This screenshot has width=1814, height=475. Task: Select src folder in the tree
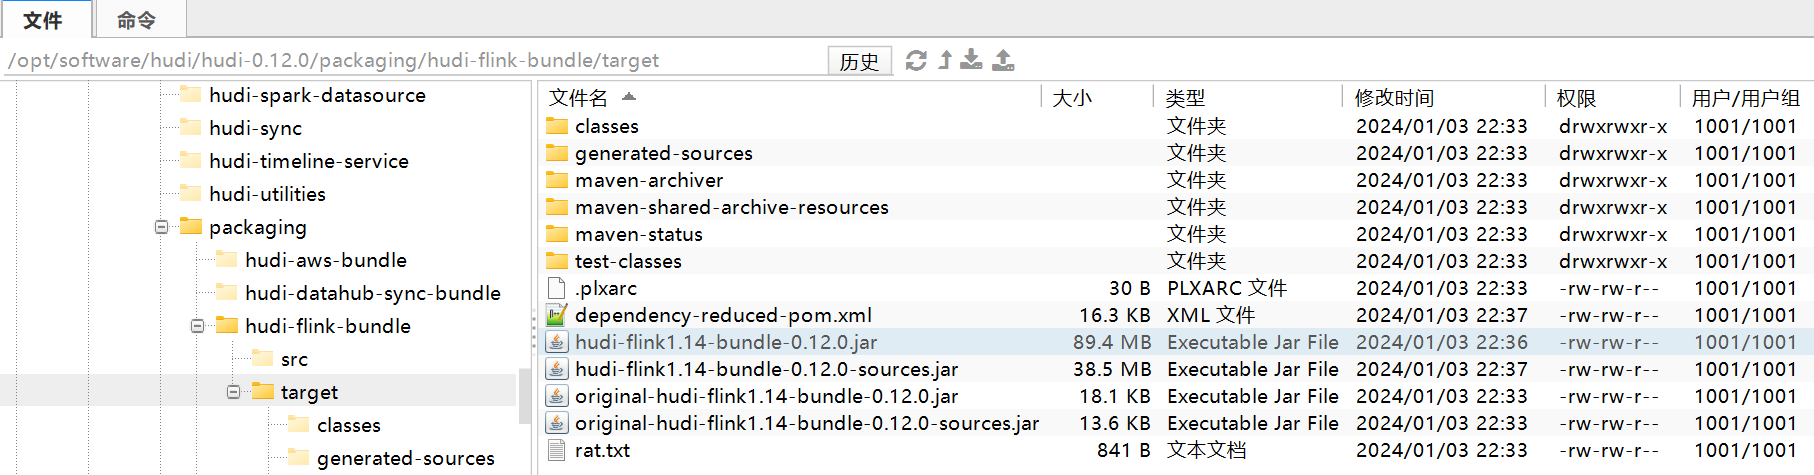294,359
